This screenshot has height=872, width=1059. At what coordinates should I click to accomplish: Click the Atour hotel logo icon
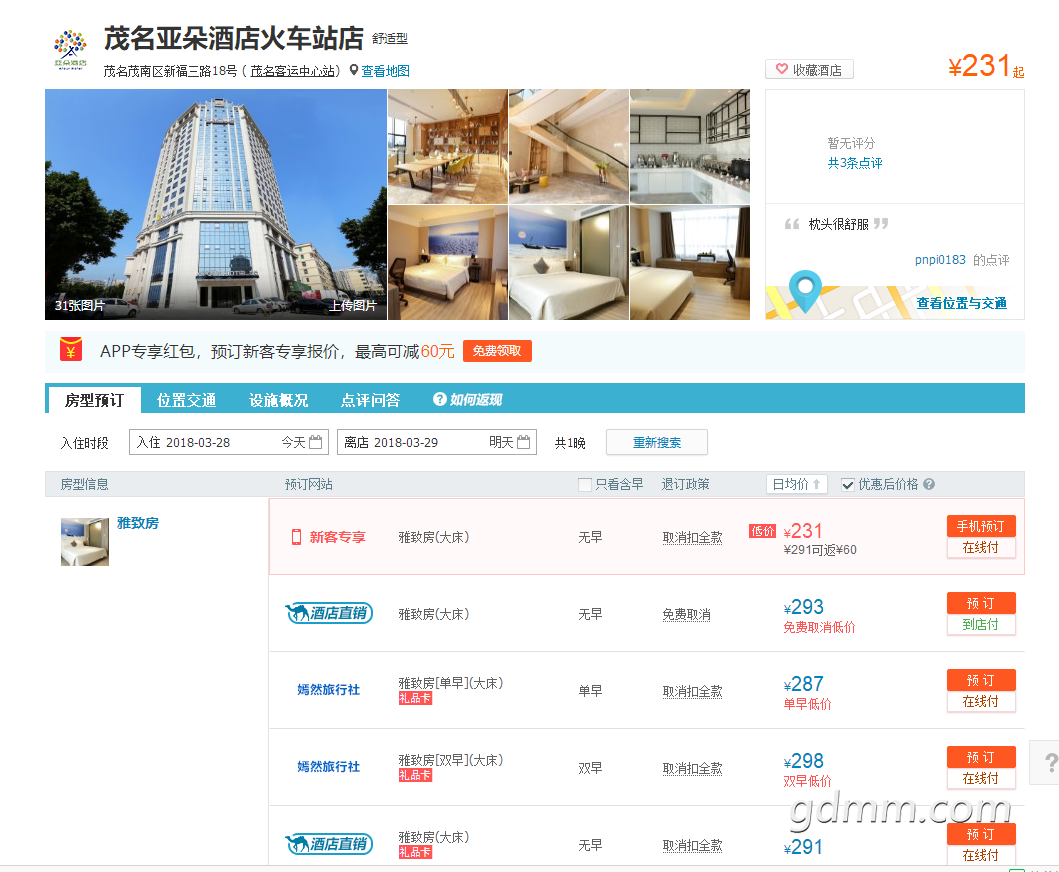70,49
